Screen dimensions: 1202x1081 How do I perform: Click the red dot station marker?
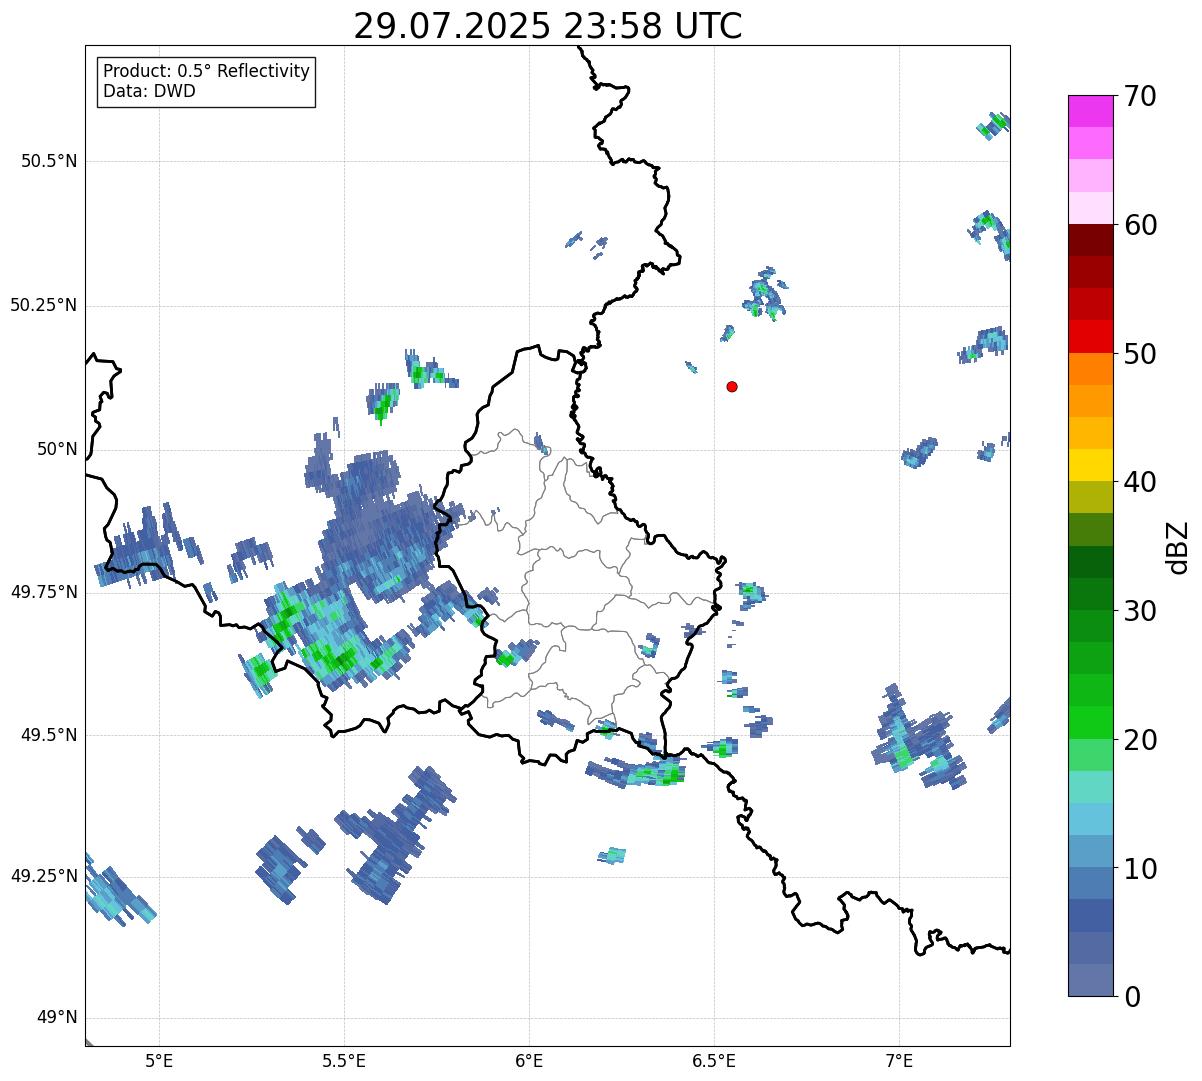click(732, 386)
